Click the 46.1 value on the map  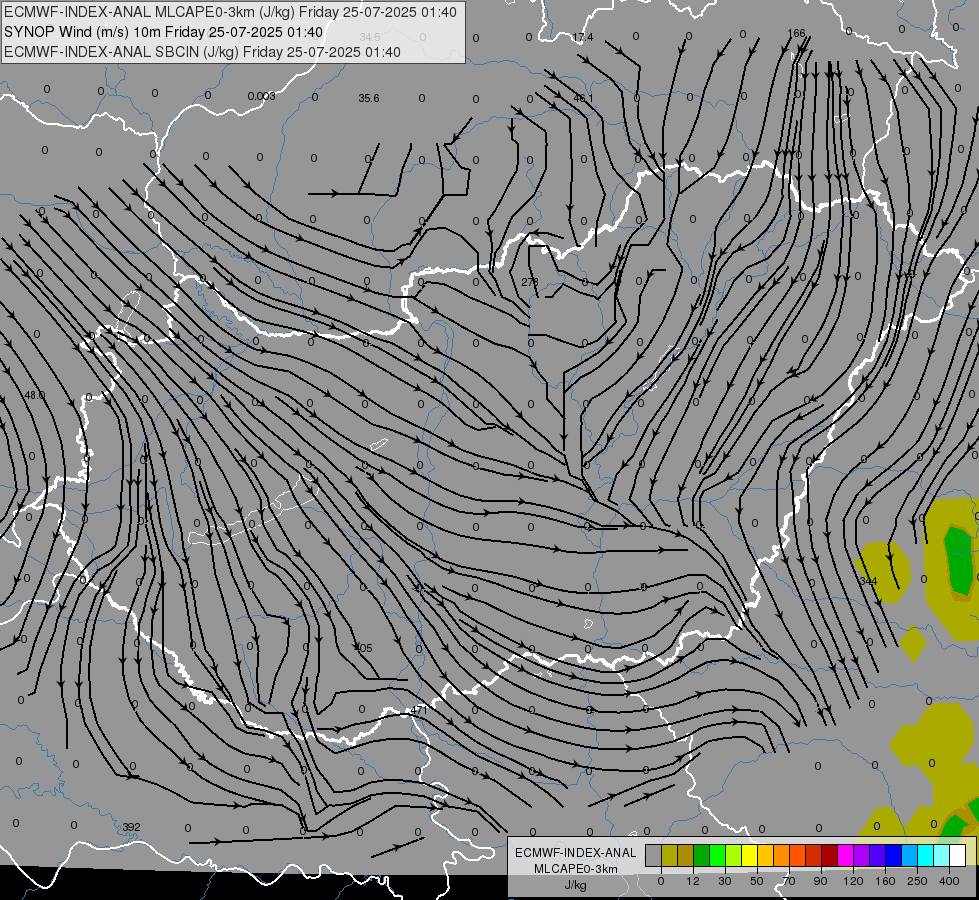pyautogui.click(x=583, y=99)
